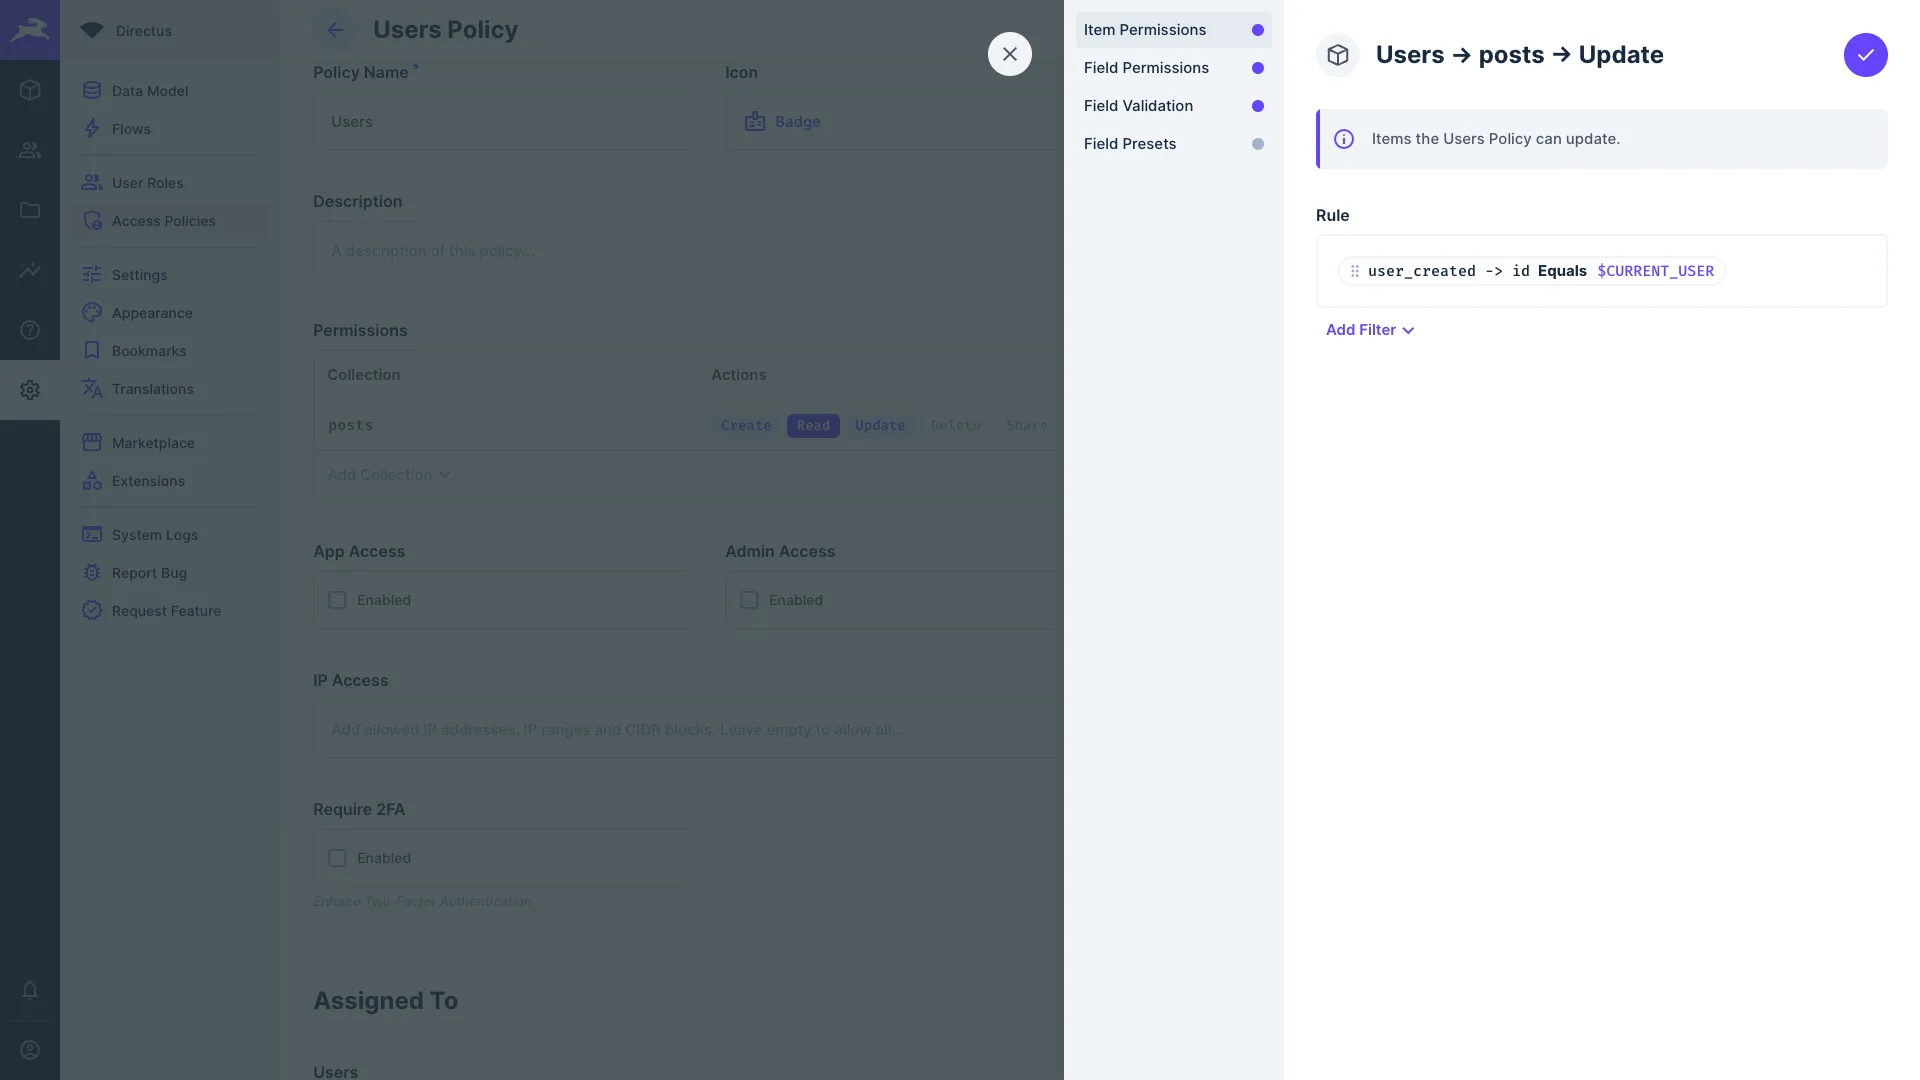This screenshot has width=1920, height=1080.
Task: Select the Settings gear module icon
Action: click(30, 390)
